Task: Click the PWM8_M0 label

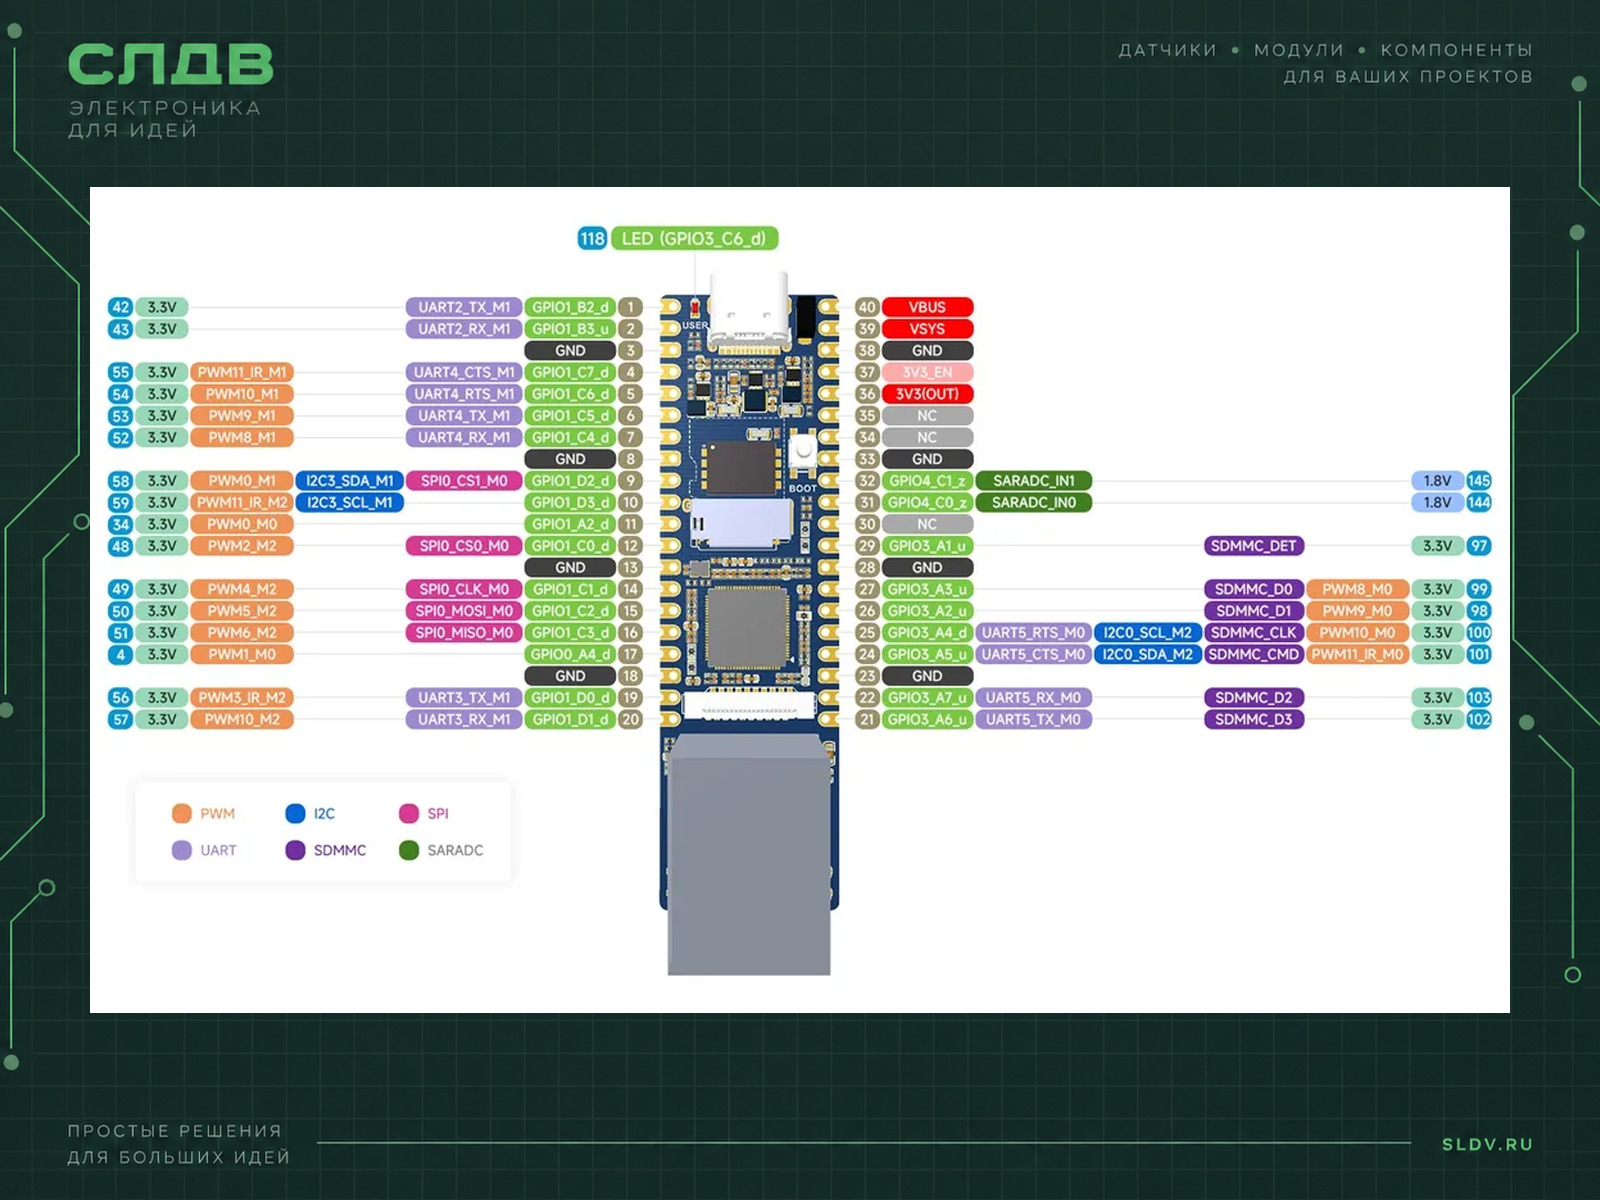Action: click(x=1357, y=589)
